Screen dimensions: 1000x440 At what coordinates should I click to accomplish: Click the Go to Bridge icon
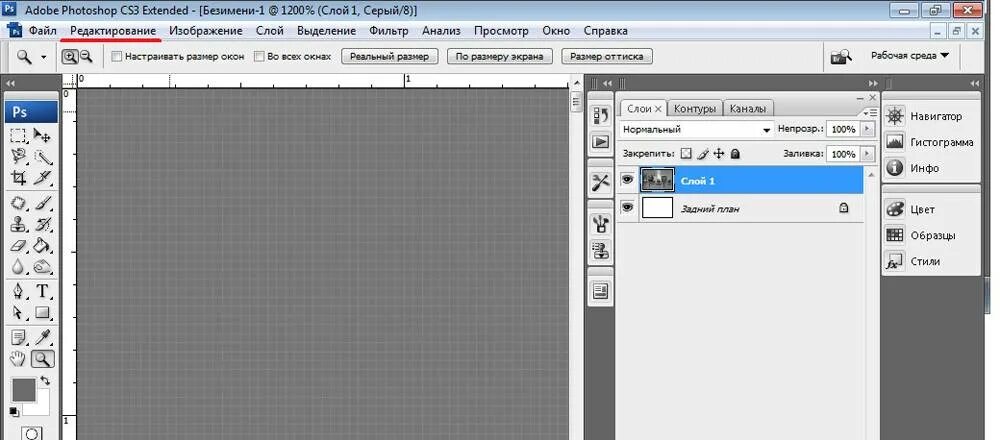point(841,57)
